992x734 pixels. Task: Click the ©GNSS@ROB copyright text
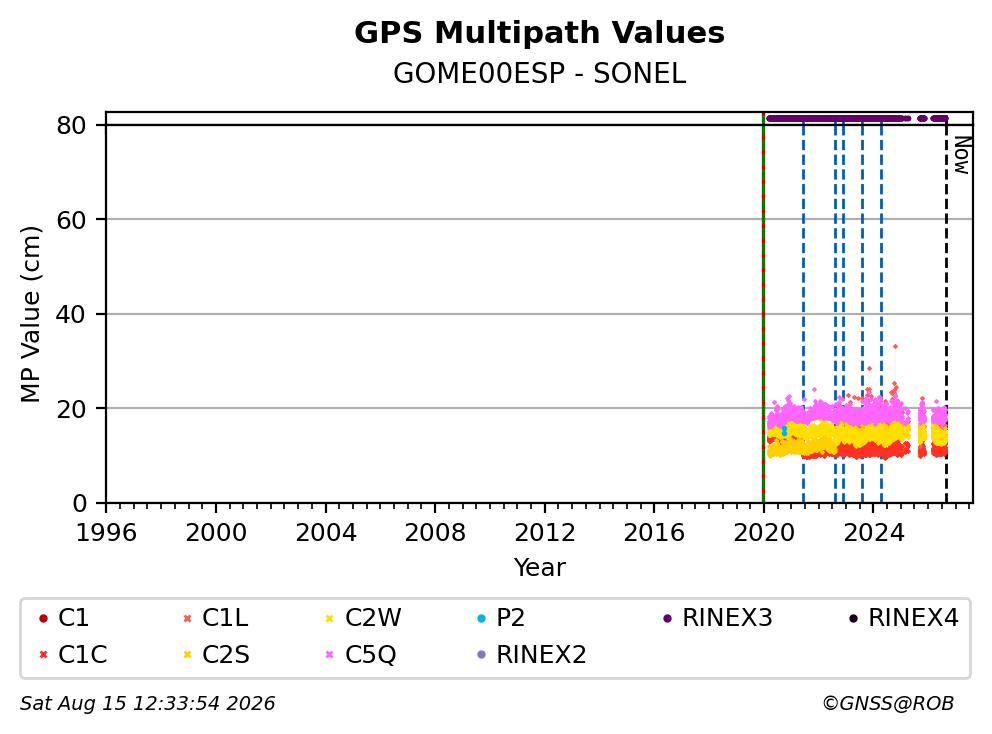[888, 704]
